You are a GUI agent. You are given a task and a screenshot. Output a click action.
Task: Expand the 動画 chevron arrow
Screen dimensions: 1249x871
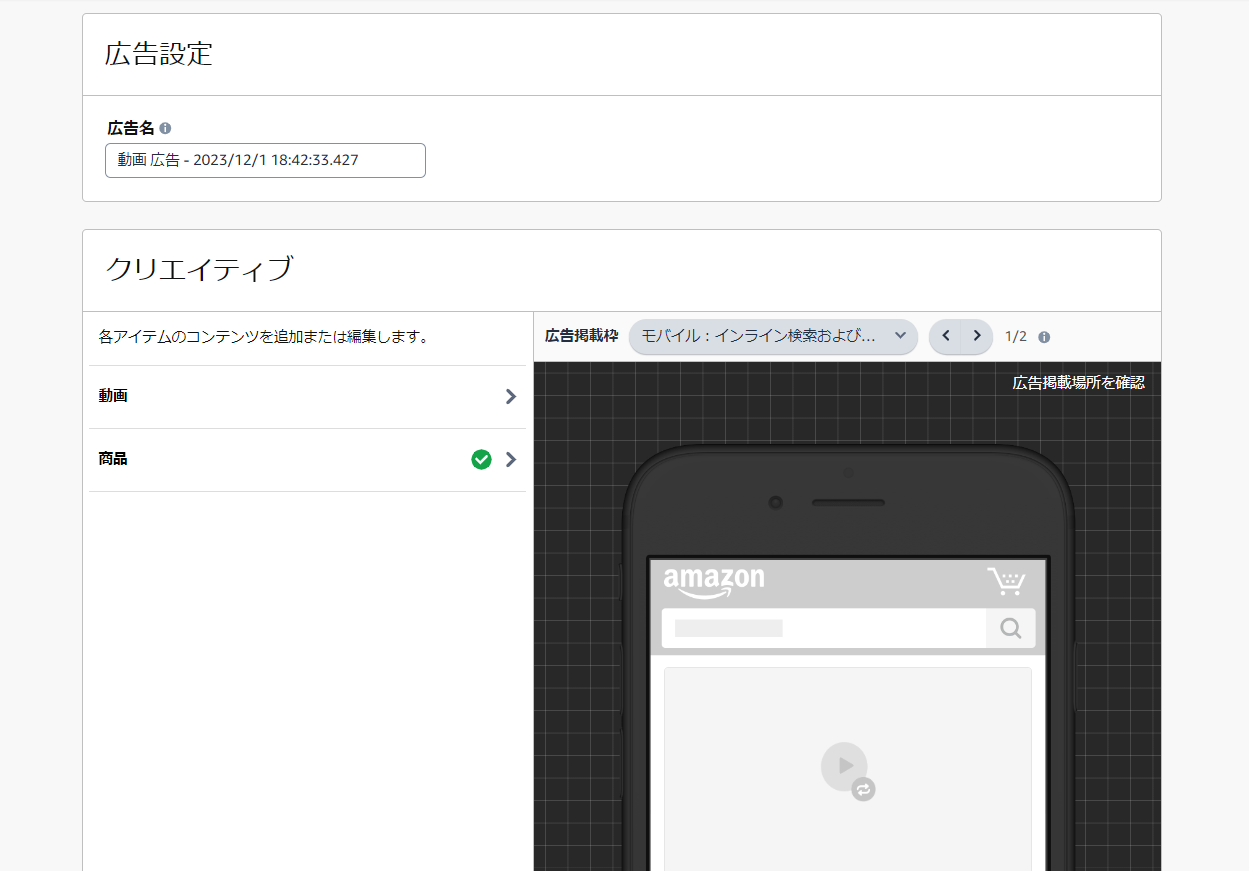click(x=511, y=397)
